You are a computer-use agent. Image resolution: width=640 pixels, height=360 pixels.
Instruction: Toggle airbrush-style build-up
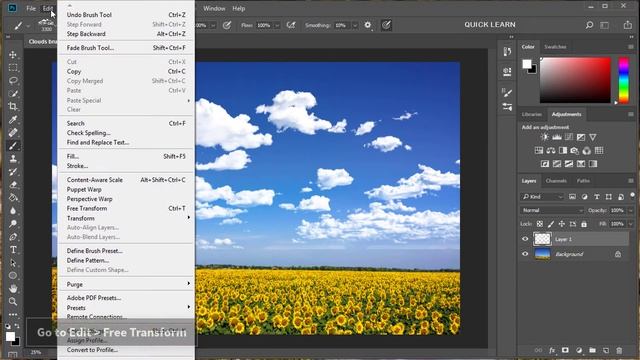pyautogui.click(x=291, y=25)
